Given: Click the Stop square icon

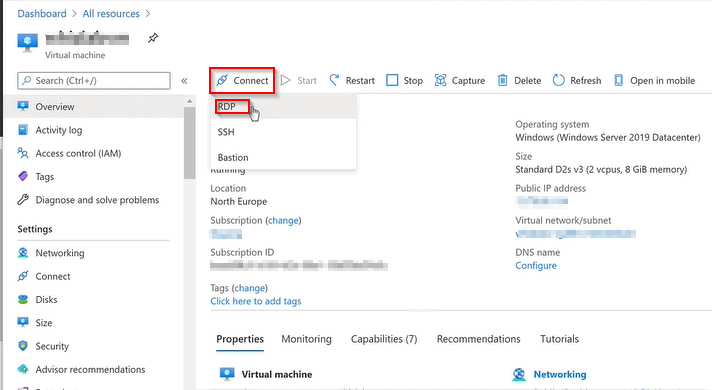Looking at the screenshot, I should coord(392,80).
